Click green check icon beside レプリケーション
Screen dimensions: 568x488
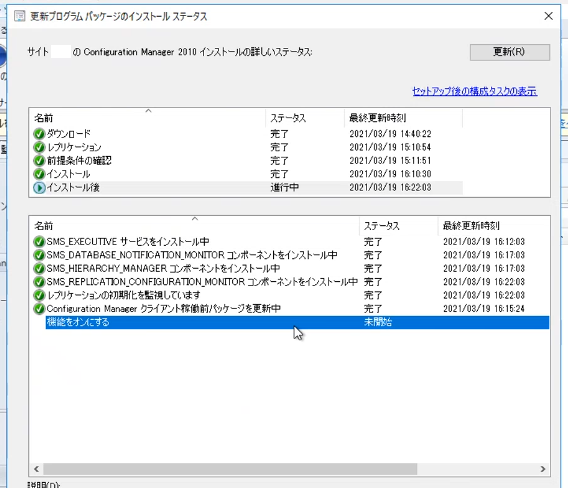(39, 147)
